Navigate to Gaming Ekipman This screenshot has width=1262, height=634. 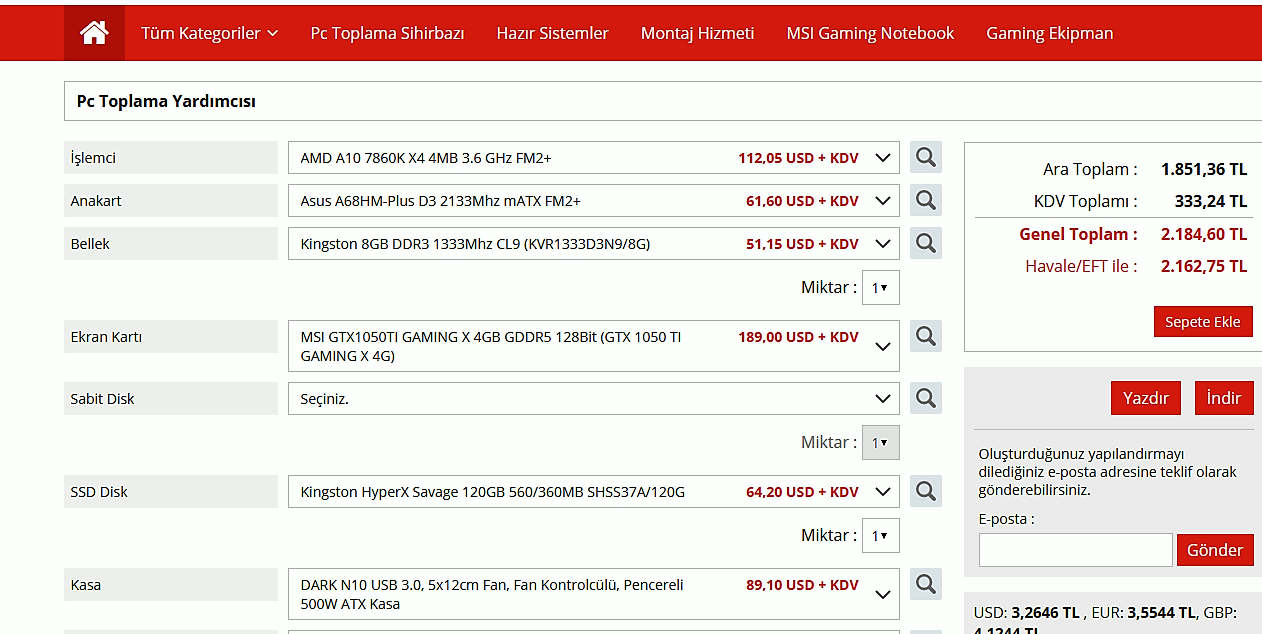1050,33
